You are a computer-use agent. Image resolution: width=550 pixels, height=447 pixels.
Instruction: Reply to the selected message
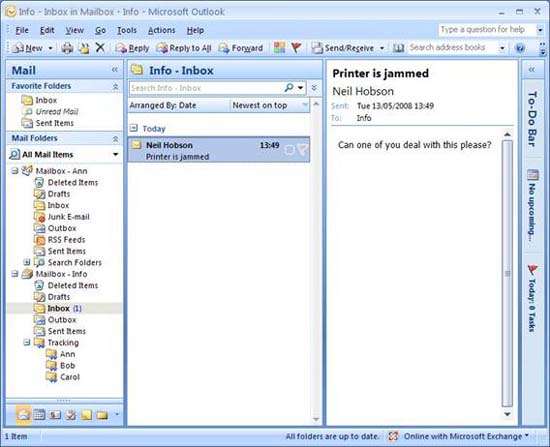132,48
